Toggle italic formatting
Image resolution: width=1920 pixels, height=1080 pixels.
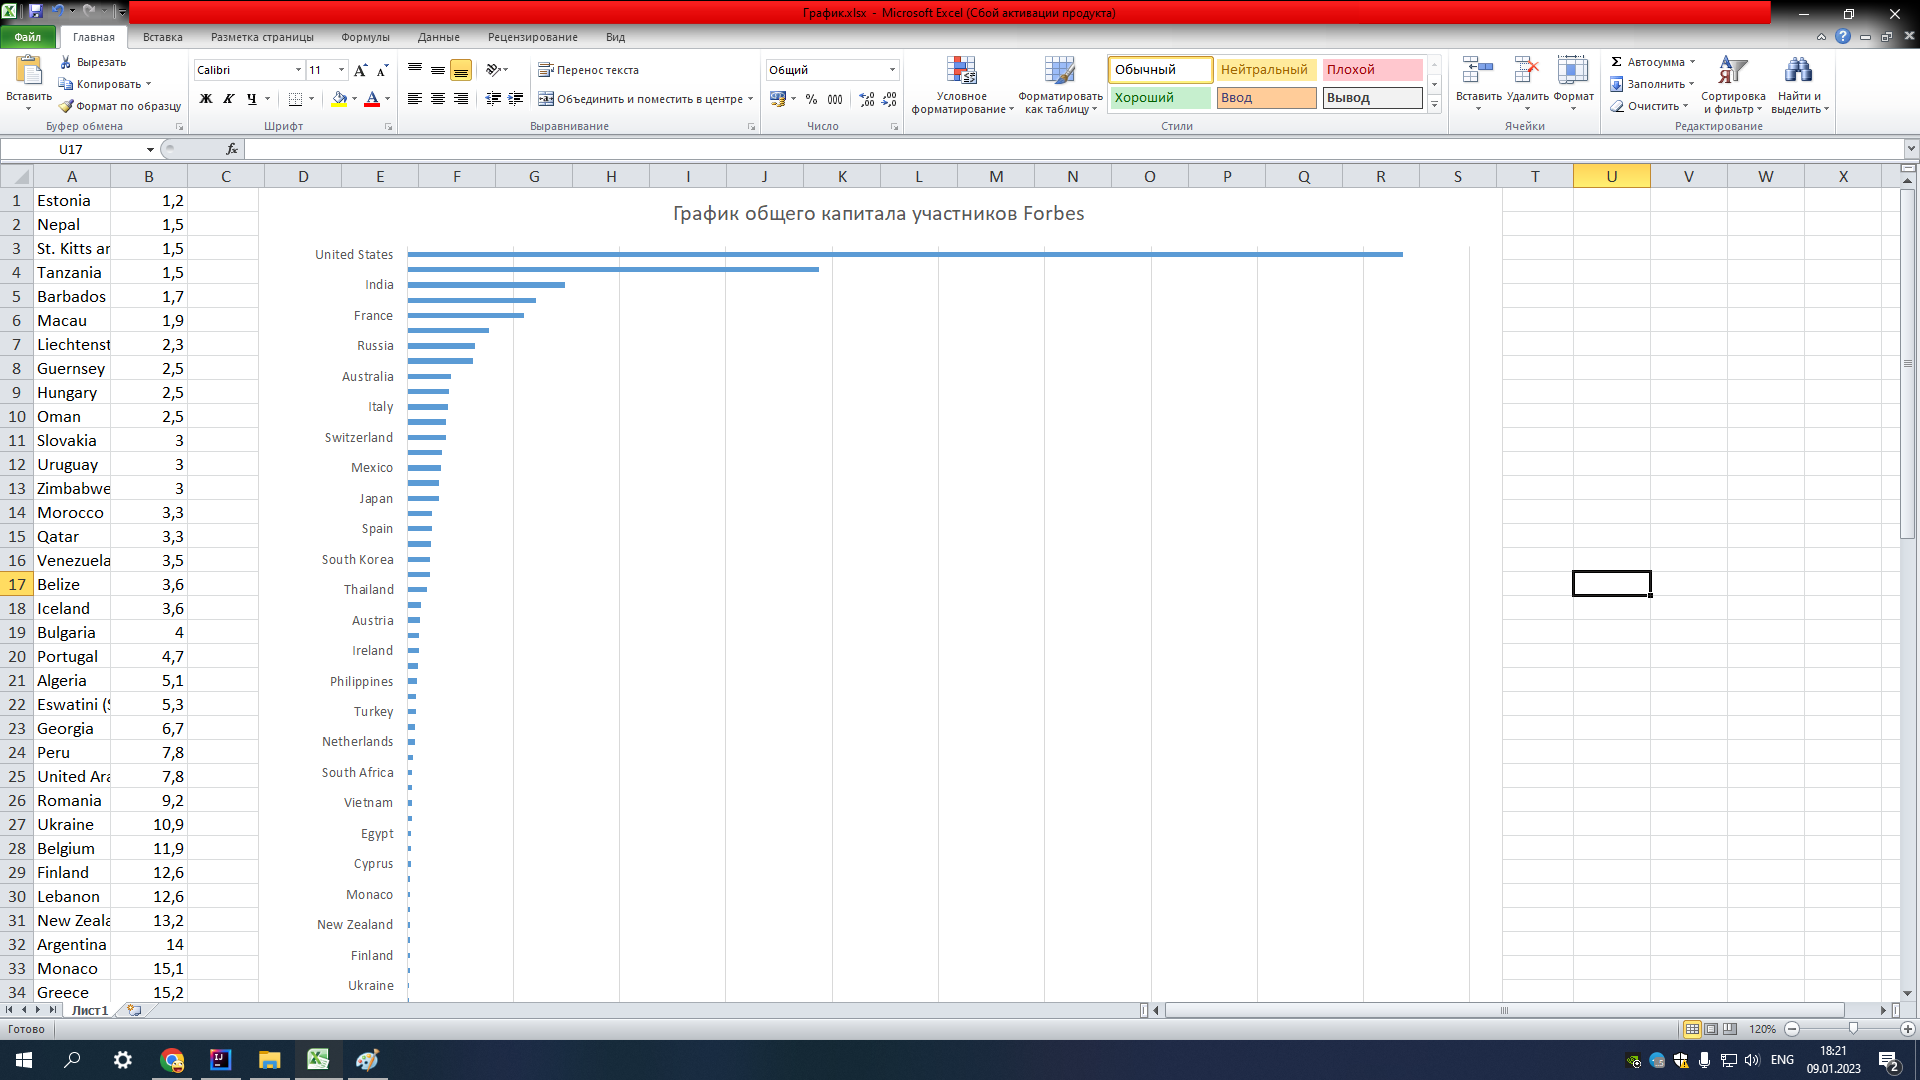click(229, 99)
